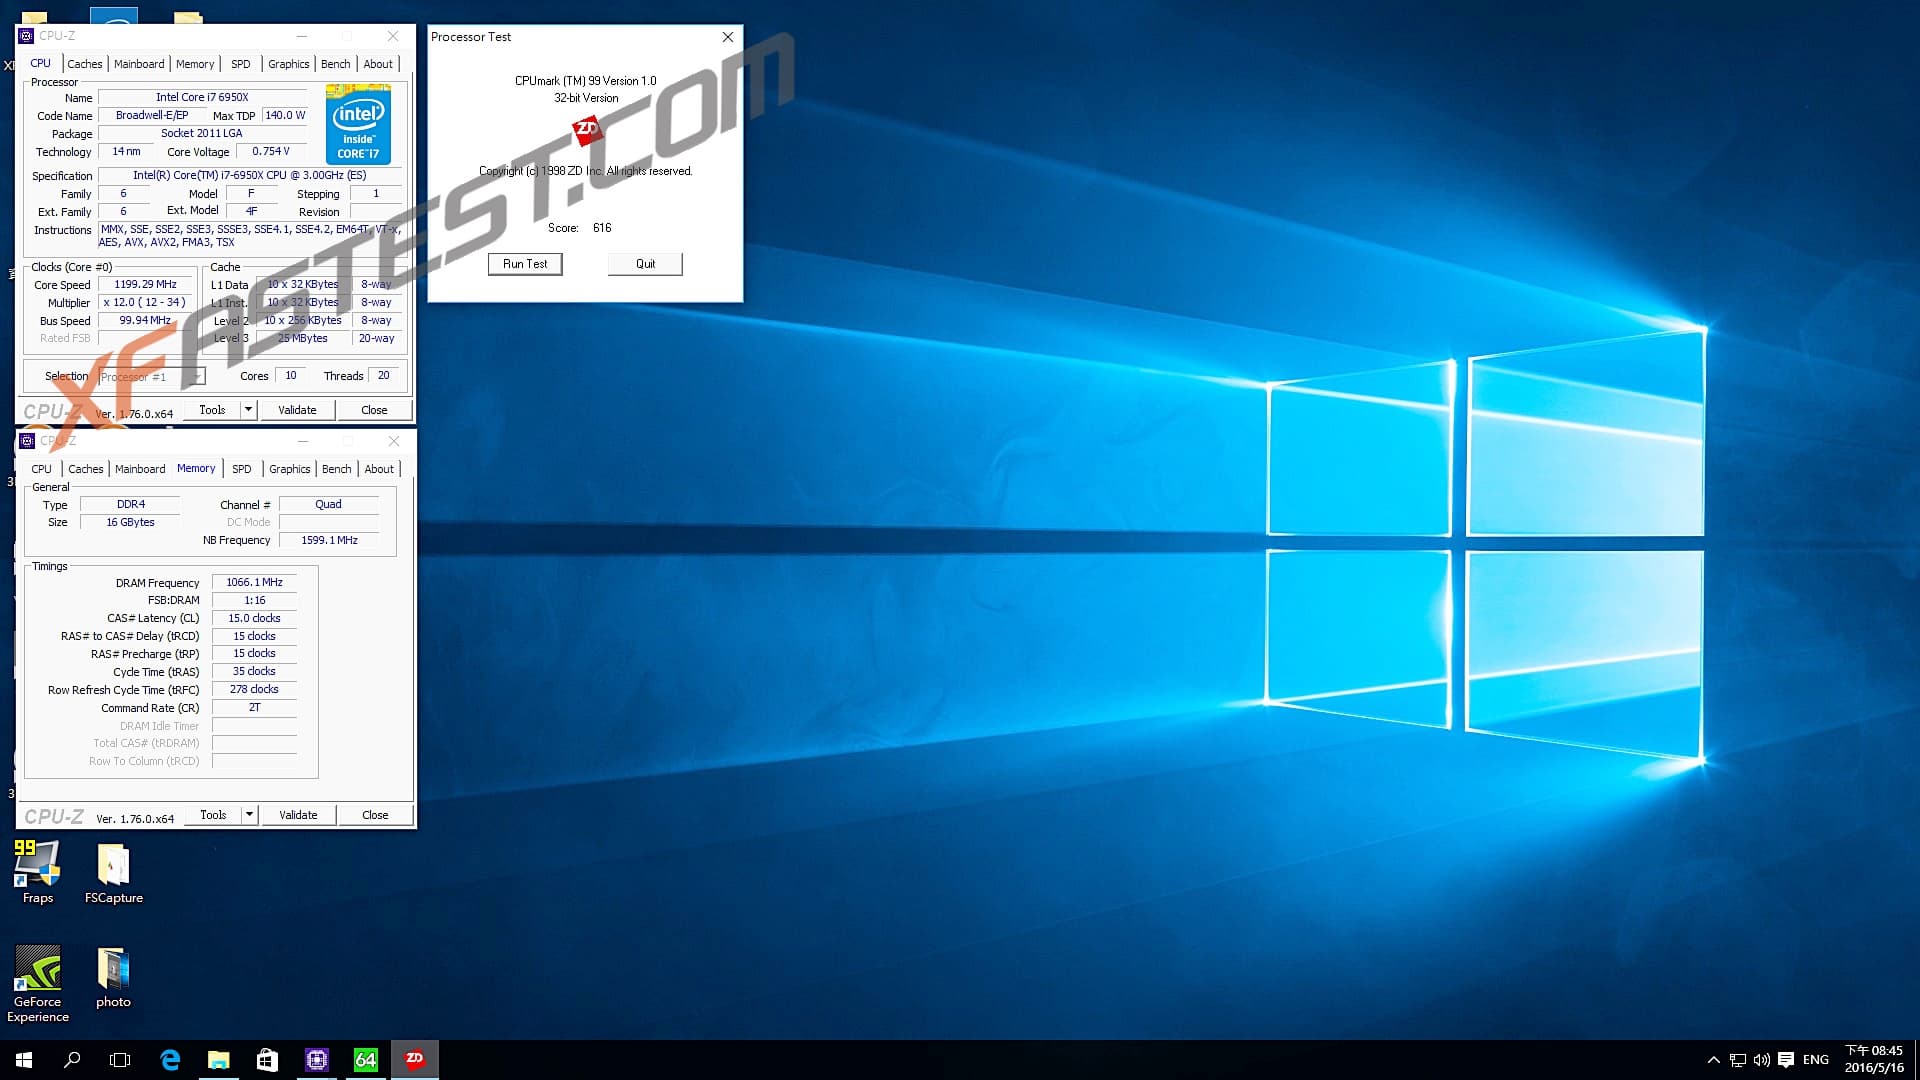This screenshot has width=1920, height=1080.
Task: Select SPD tab in lower CPU-Z window
Action: click(x=242, y=469)
